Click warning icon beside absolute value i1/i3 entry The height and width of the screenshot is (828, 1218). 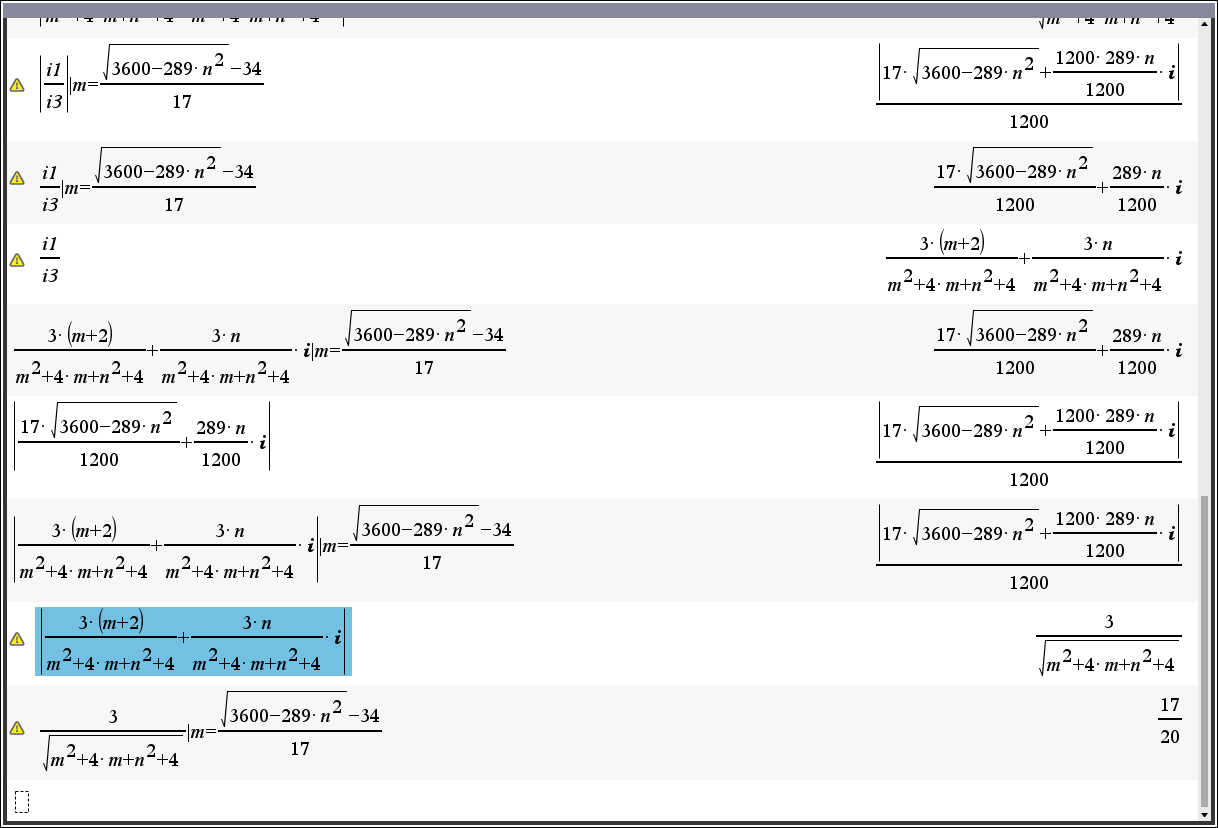(17, 86)
